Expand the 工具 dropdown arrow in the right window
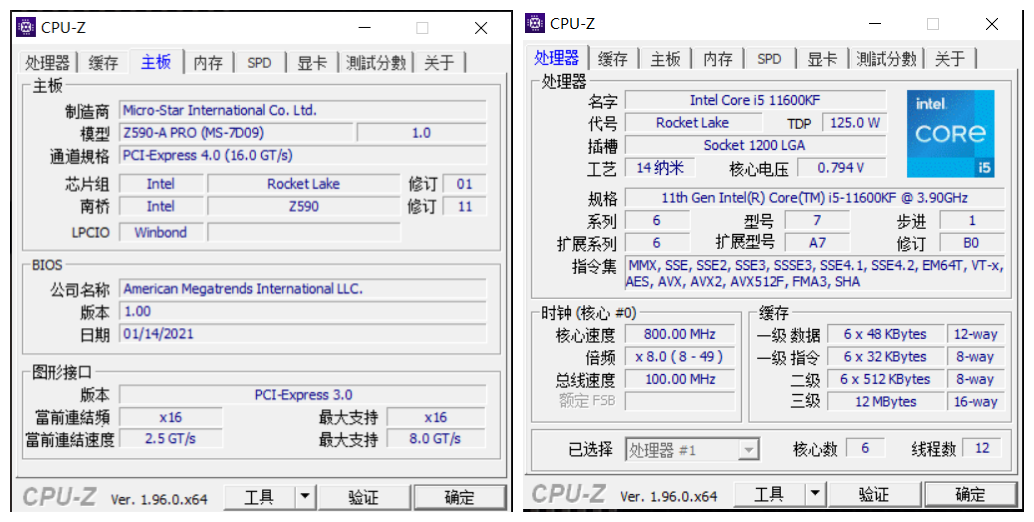 point(815,494)
